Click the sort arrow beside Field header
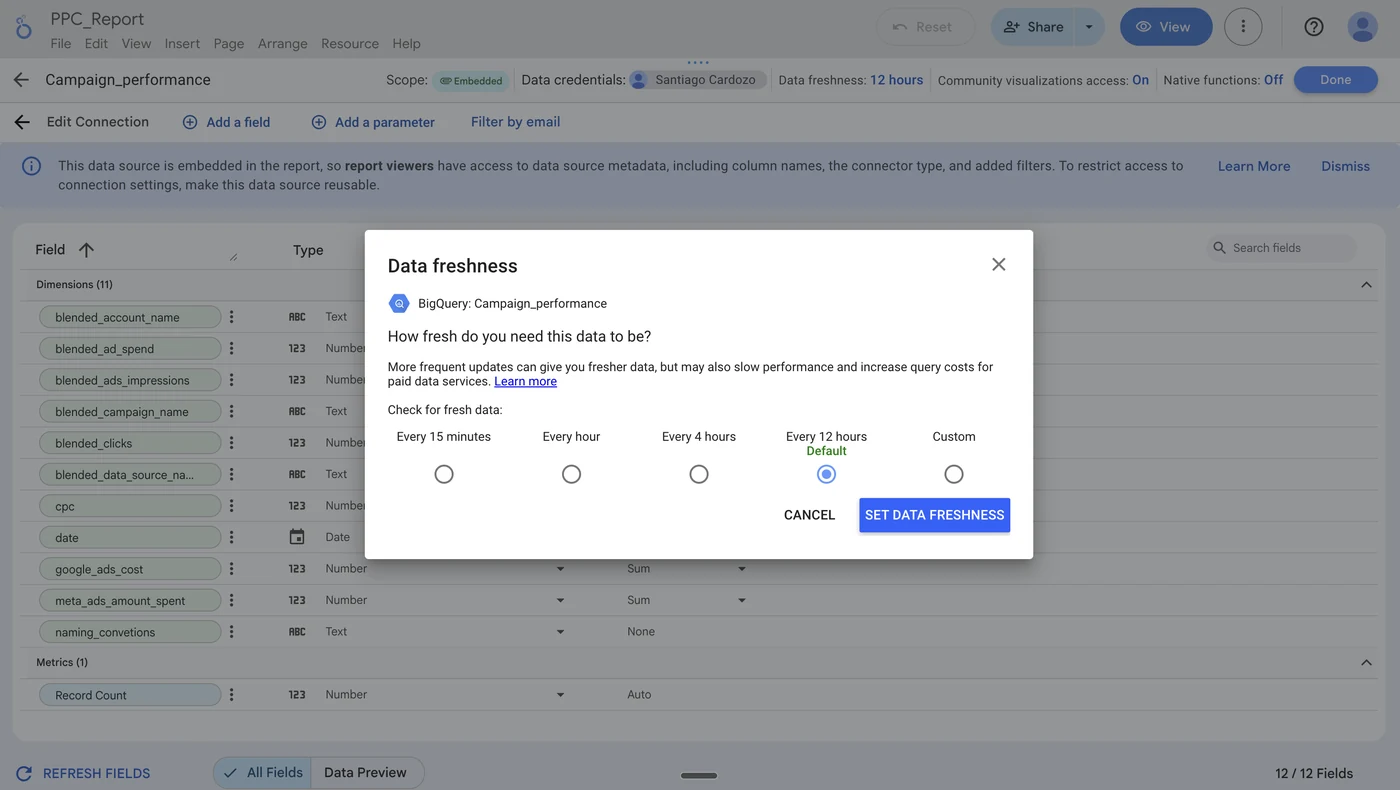This screenshot has height=790, width=1400. tap(86, 249)
